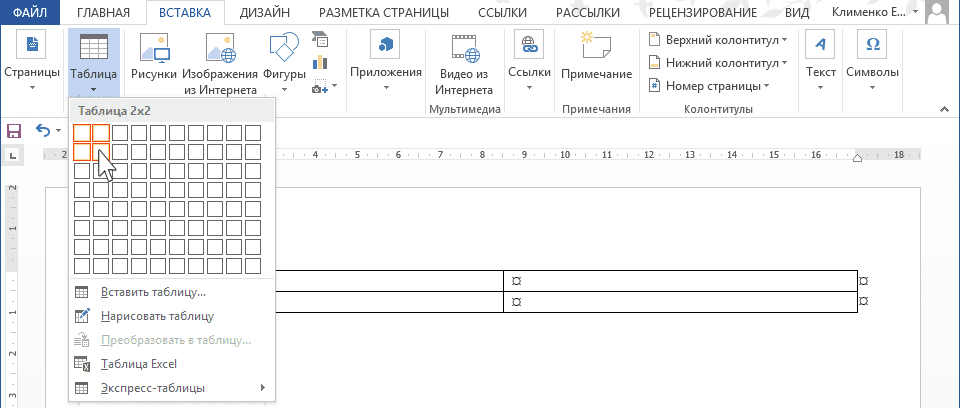960x408 pixels.
Task: Open the Текст group icon
Action: coord(820,46)
